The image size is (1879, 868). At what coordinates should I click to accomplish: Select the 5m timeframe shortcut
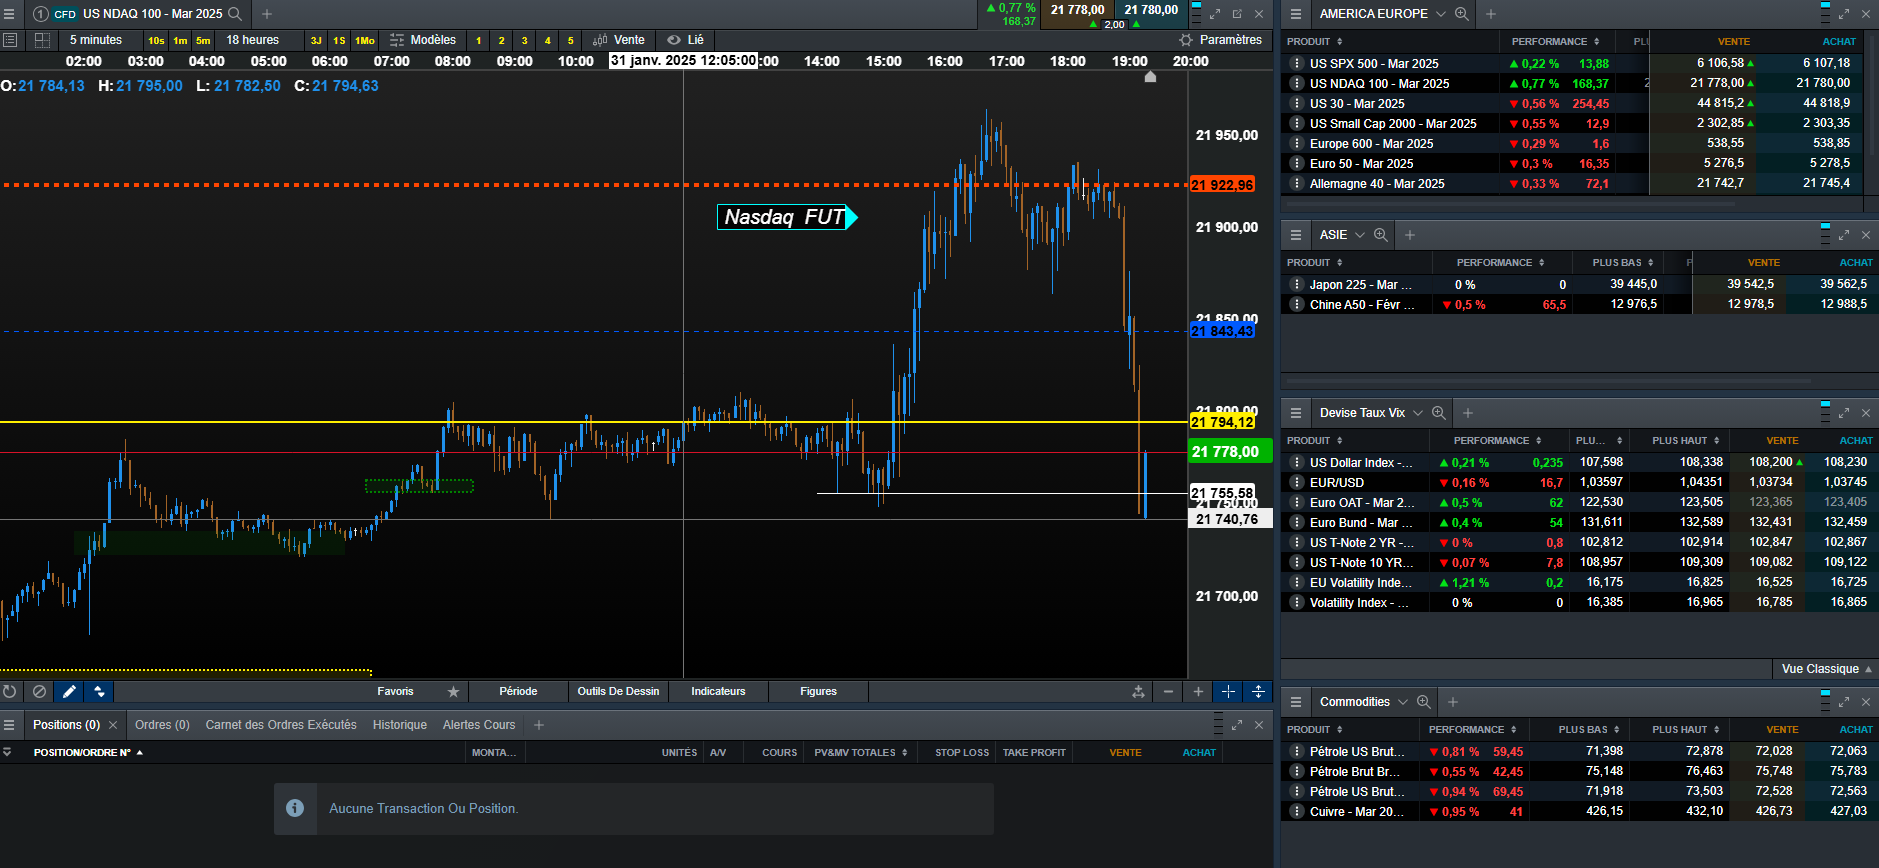[x=203, y=41]
